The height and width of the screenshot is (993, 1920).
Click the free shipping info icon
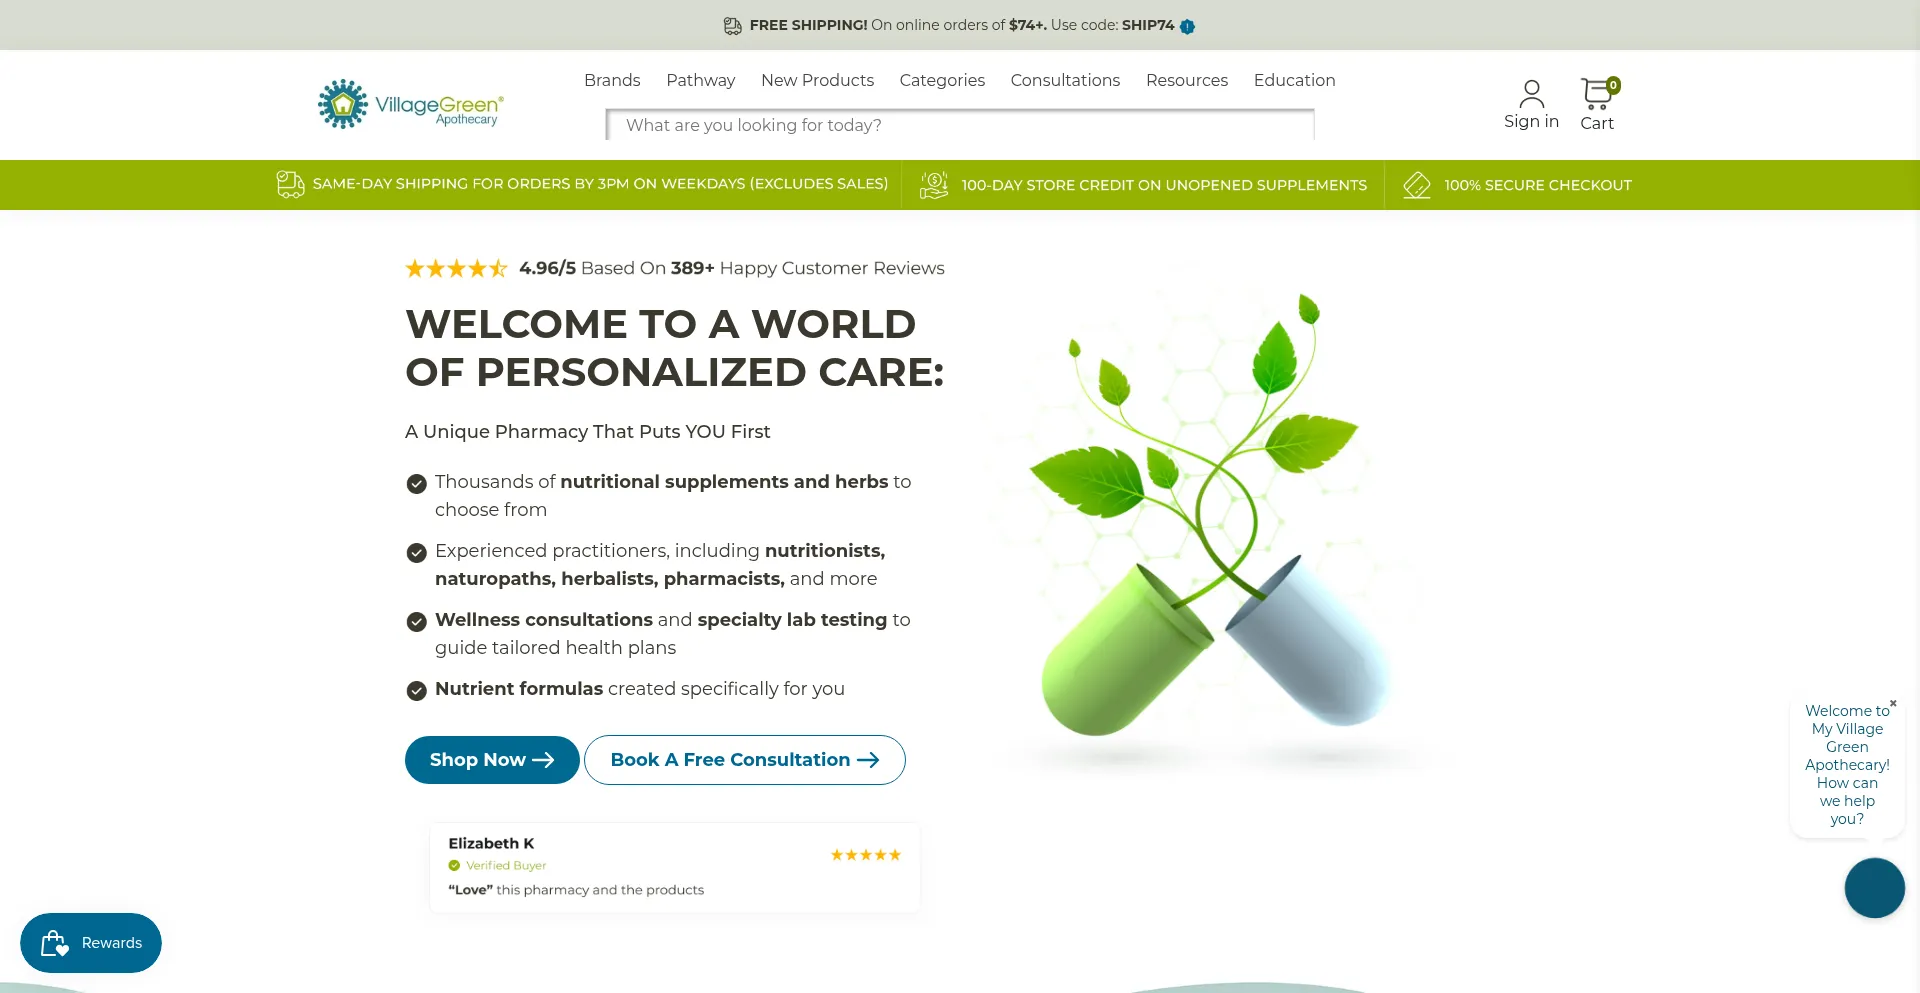(x=1187, y=27)
